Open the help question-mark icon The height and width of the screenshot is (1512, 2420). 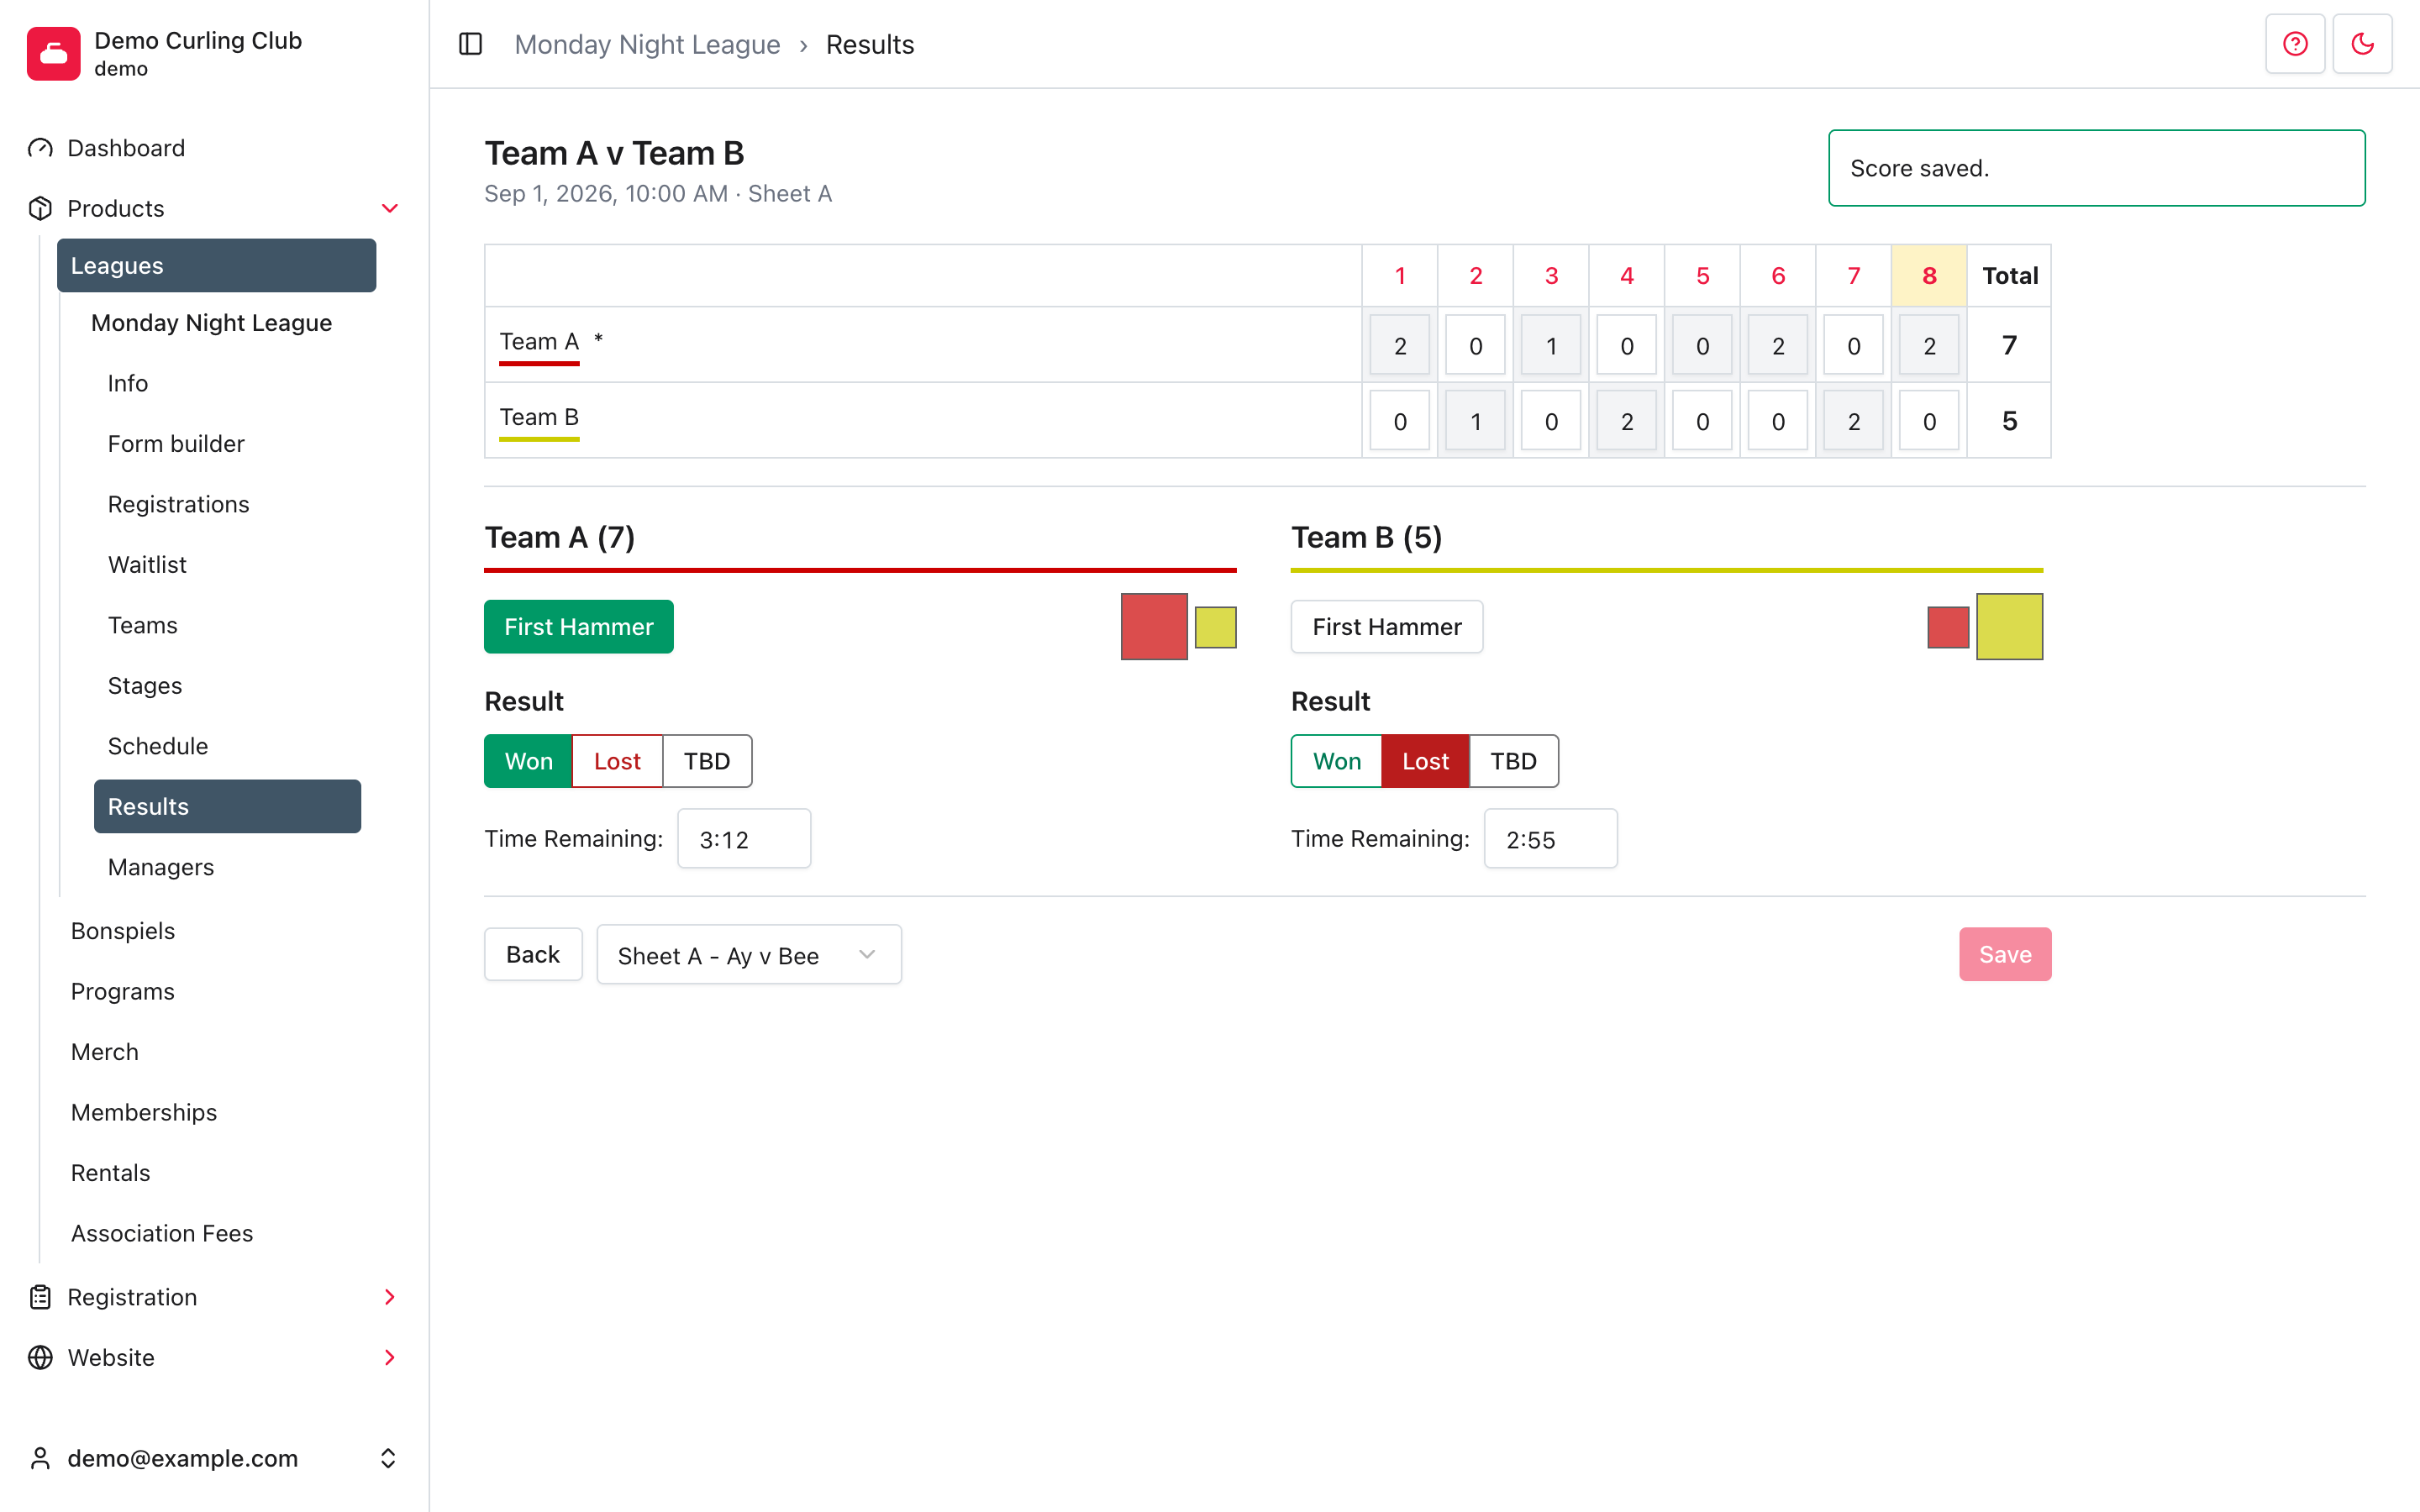pyautogui.click(x=2295, y=44)
